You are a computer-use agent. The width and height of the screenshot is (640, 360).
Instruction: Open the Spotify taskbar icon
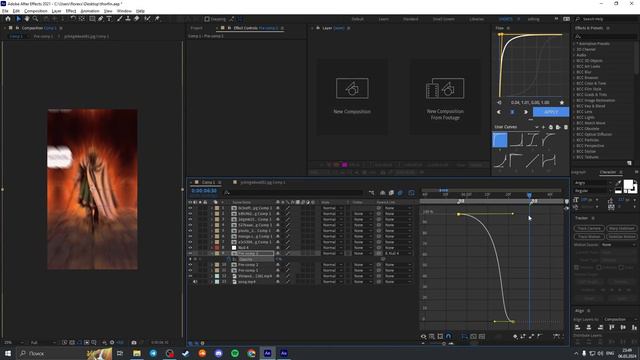pos(235,353)
